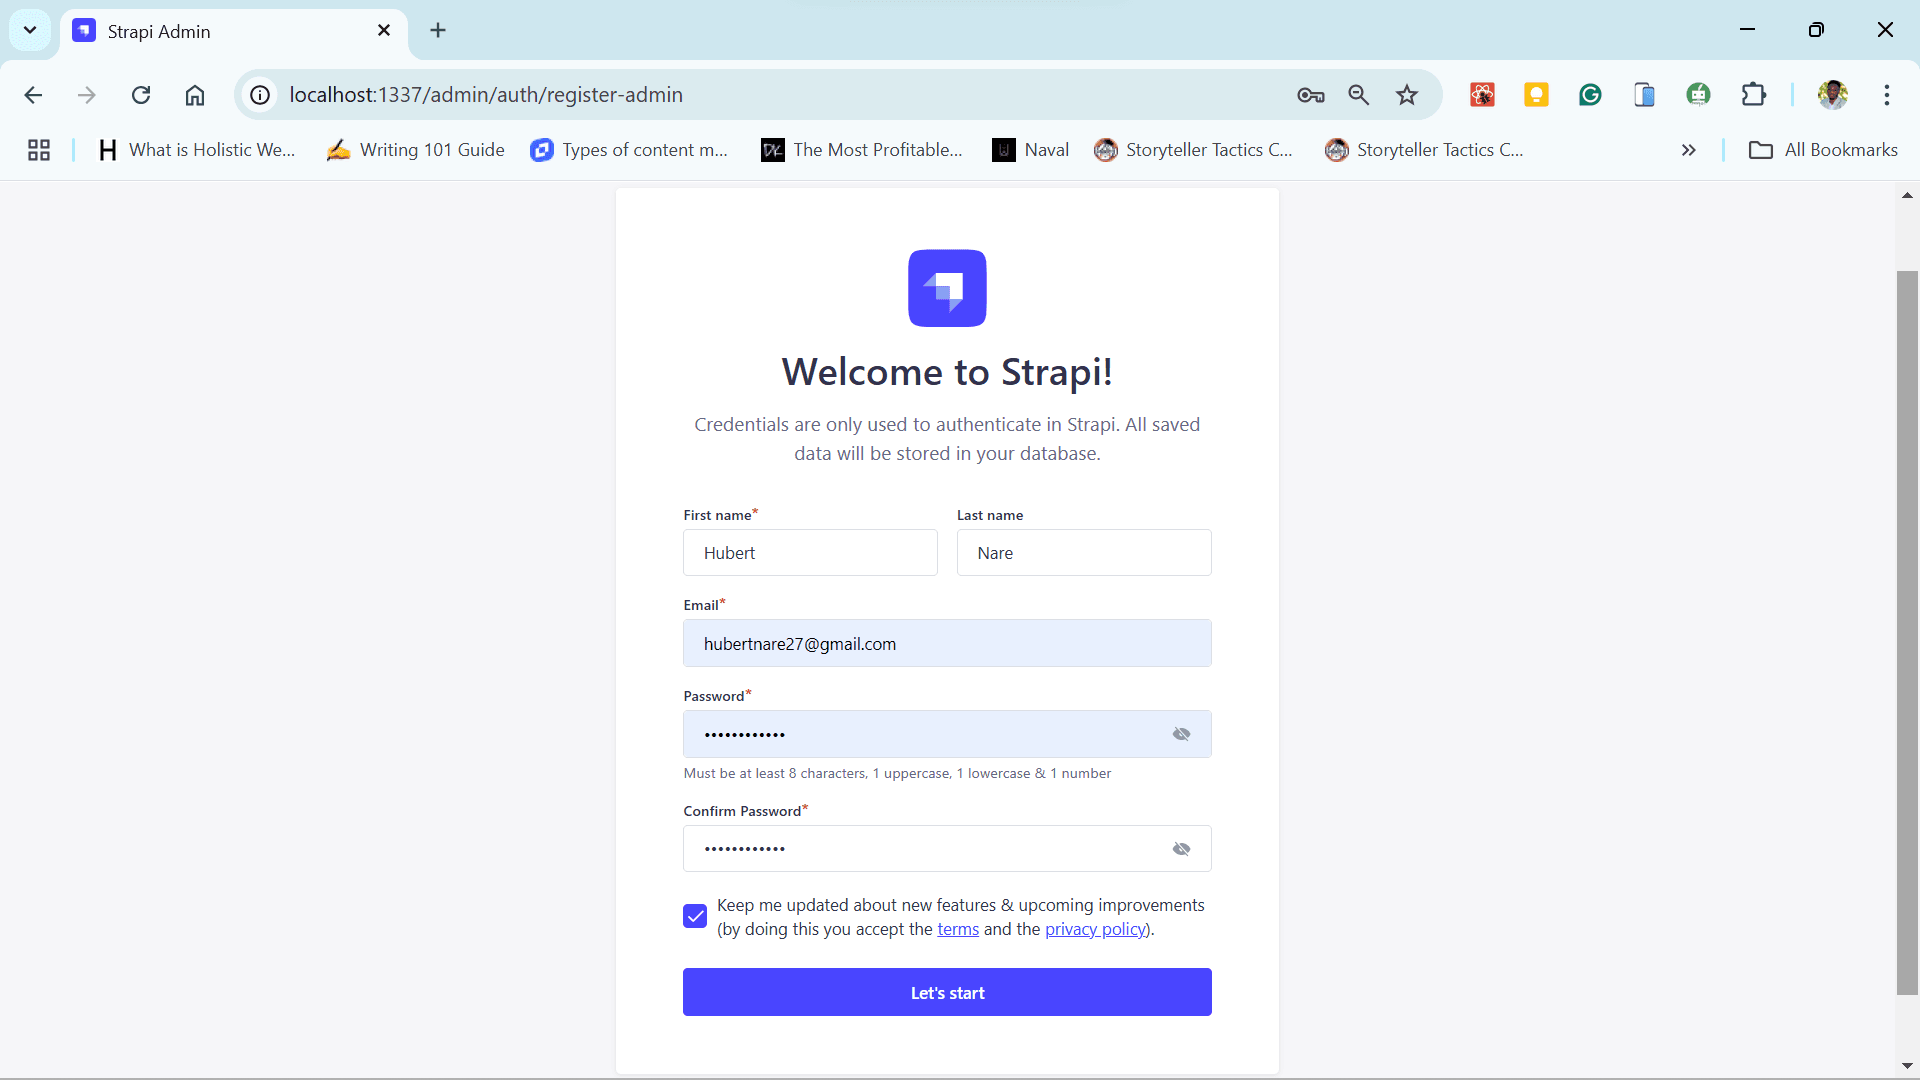This screenshot has width=1920, height=1080.
Task: Click the browser home icon
Action: click(x=195, y=95)
